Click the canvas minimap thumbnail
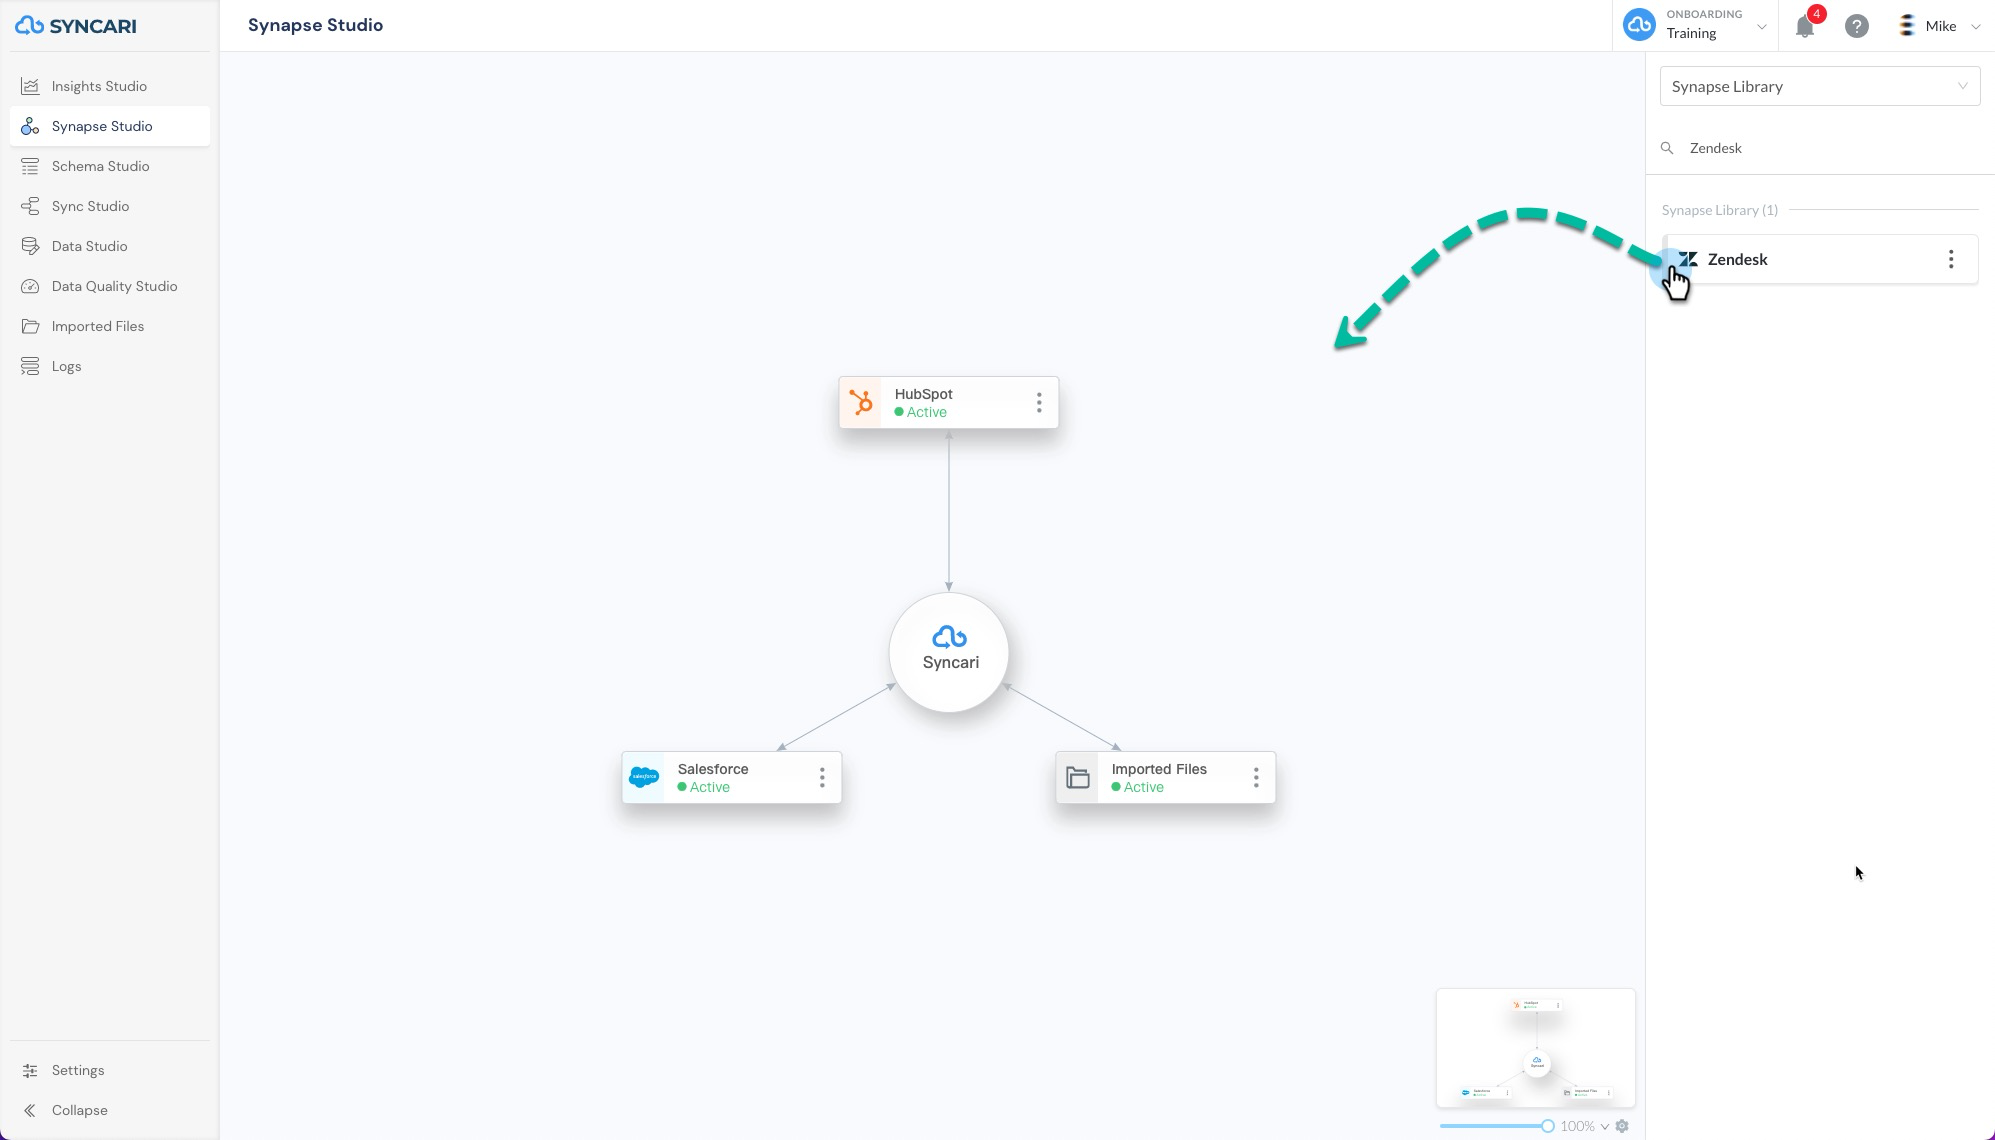The height and width of the screenshot is (1140, 1995). click(x=1536, y=1048)
